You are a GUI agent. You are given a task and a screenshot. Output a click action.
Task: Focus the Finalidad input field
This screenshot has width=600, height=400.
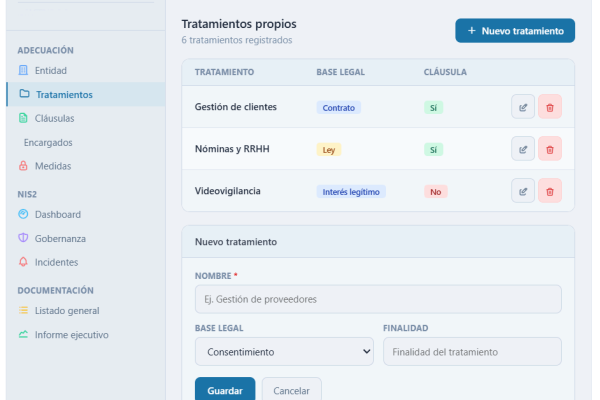(x=472, y=351)
